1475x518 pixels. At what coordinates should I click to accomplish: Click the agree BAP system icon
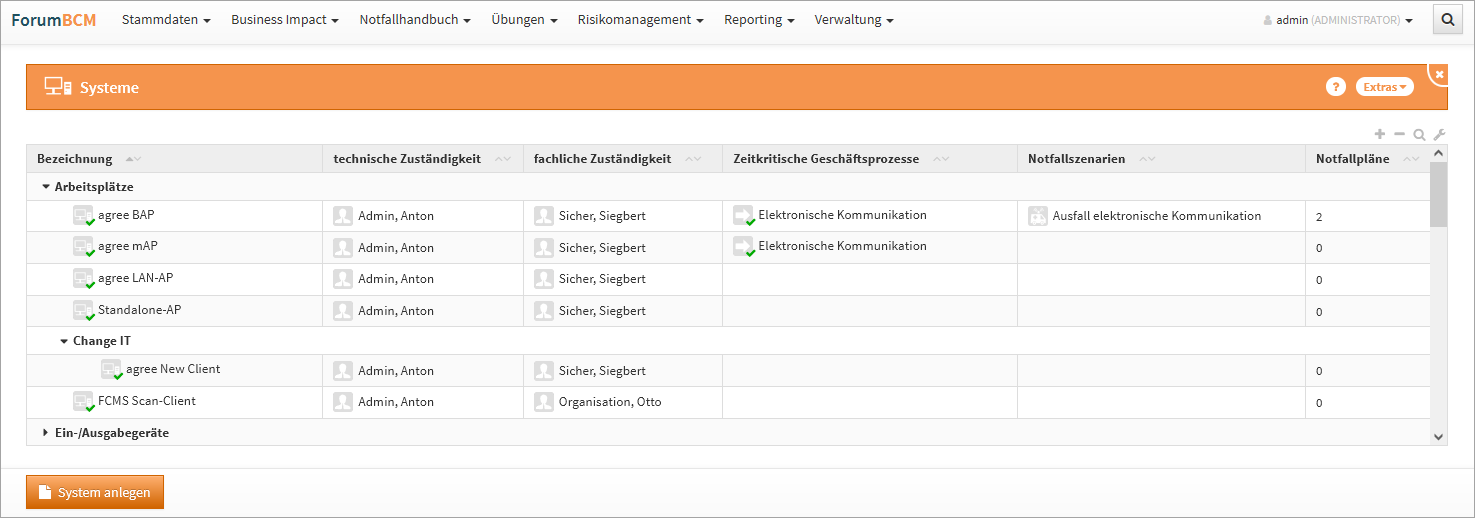point(84,216)
